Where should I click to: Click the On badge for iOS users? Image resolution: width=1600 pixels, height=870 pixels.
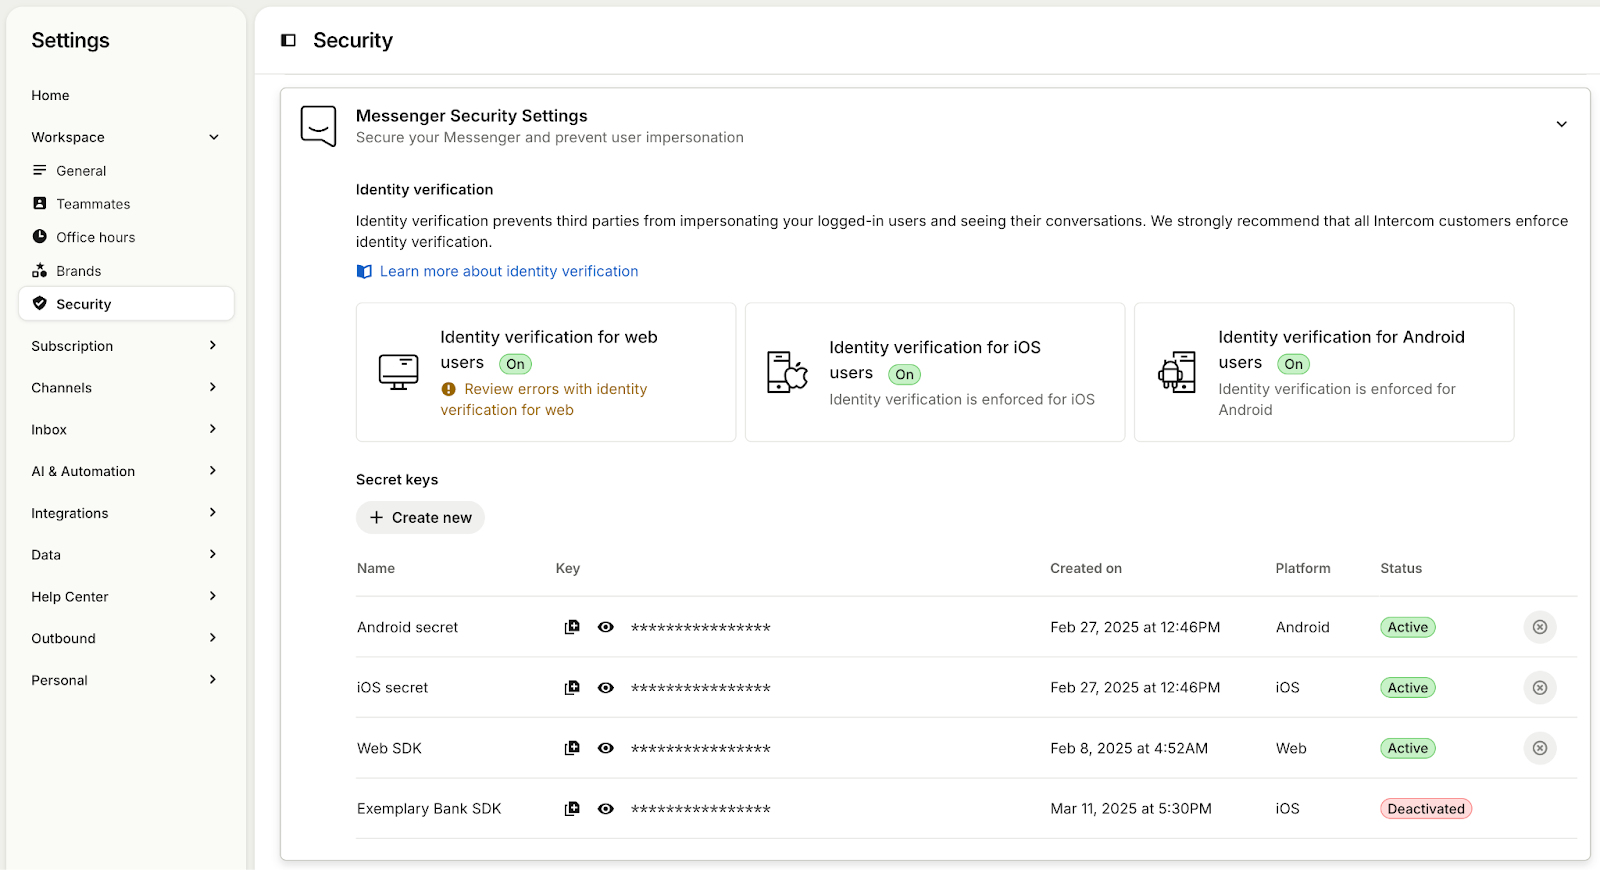click(x=904, y=374)
